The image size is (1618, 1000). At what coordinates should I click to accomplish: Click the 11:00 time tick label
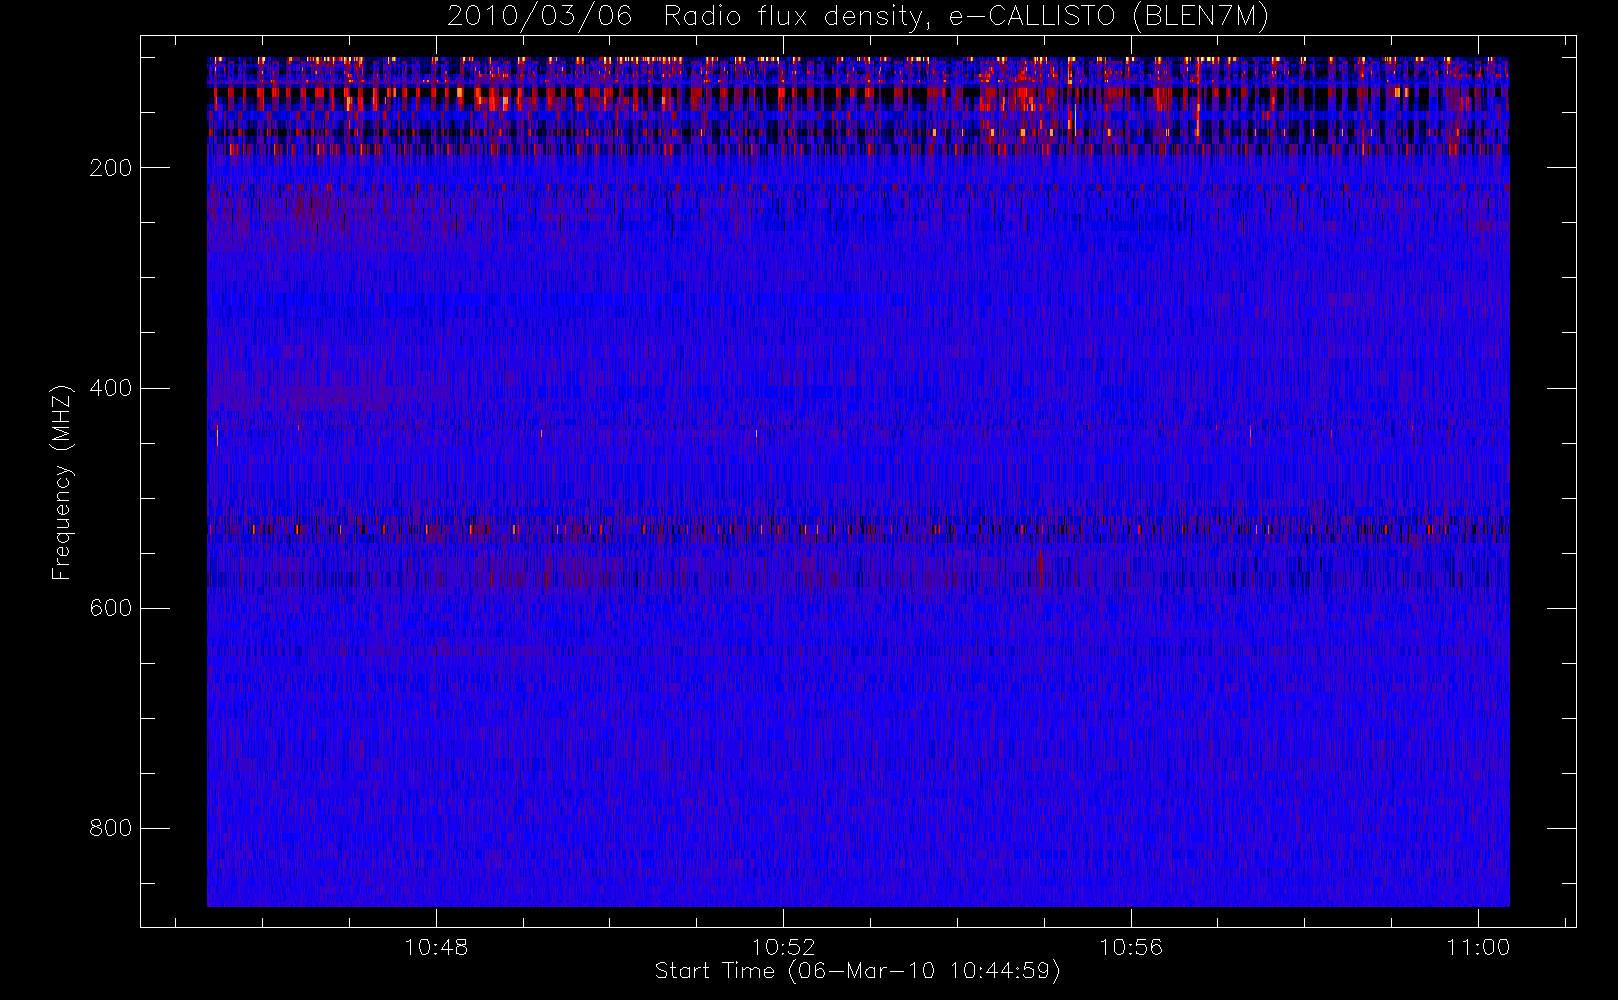[1478, 947]
